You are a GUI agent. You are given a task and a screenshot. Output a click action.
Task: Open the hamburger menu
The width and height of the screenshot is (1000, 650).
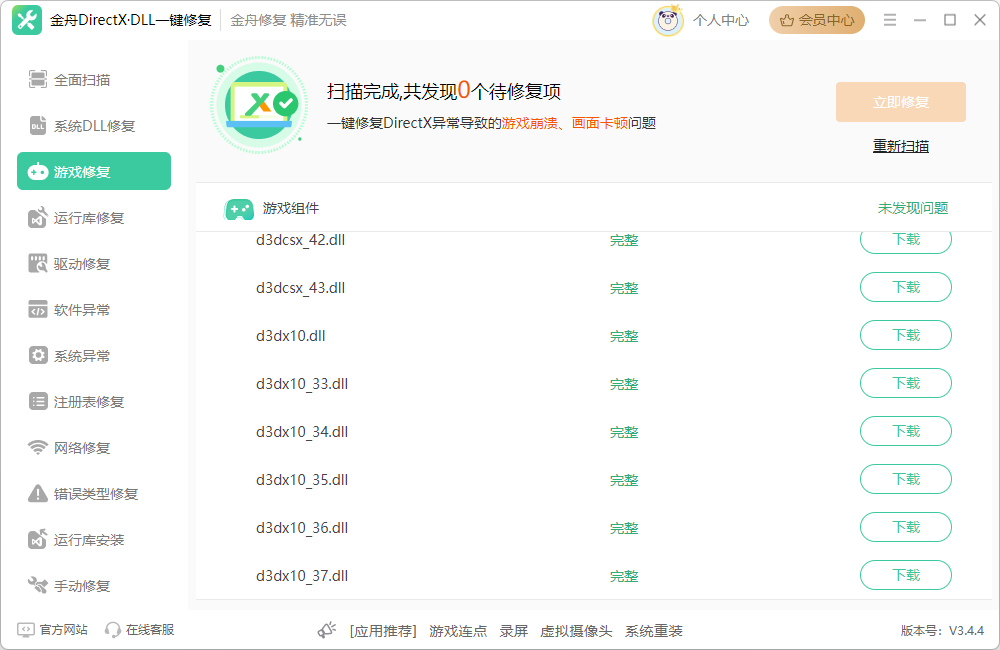(889, 19)
